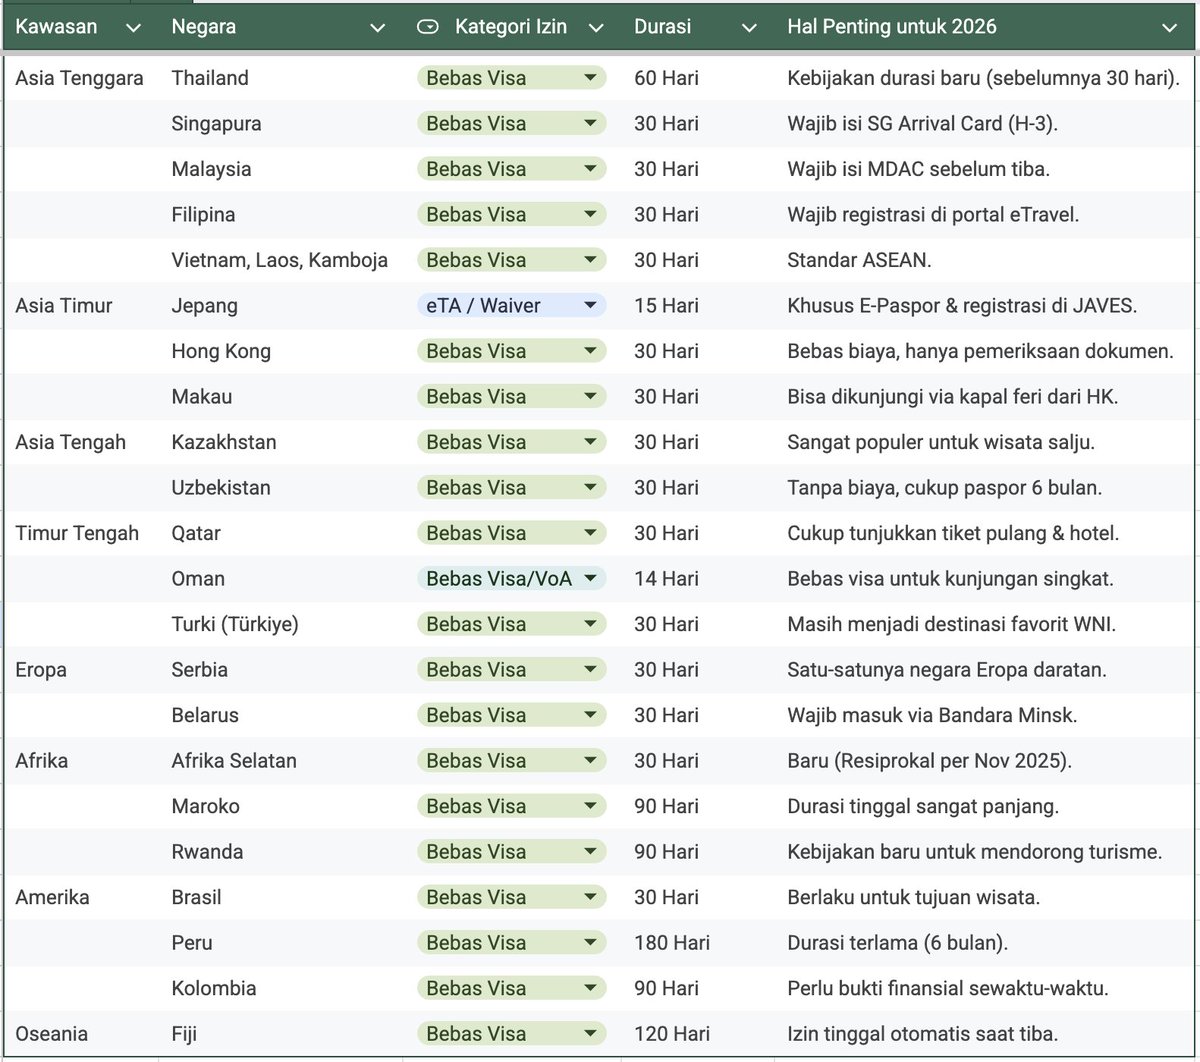The height and width of the screenshot is (1062, 1200).
Task: Select the Eropa region cell
Action: 80,670
